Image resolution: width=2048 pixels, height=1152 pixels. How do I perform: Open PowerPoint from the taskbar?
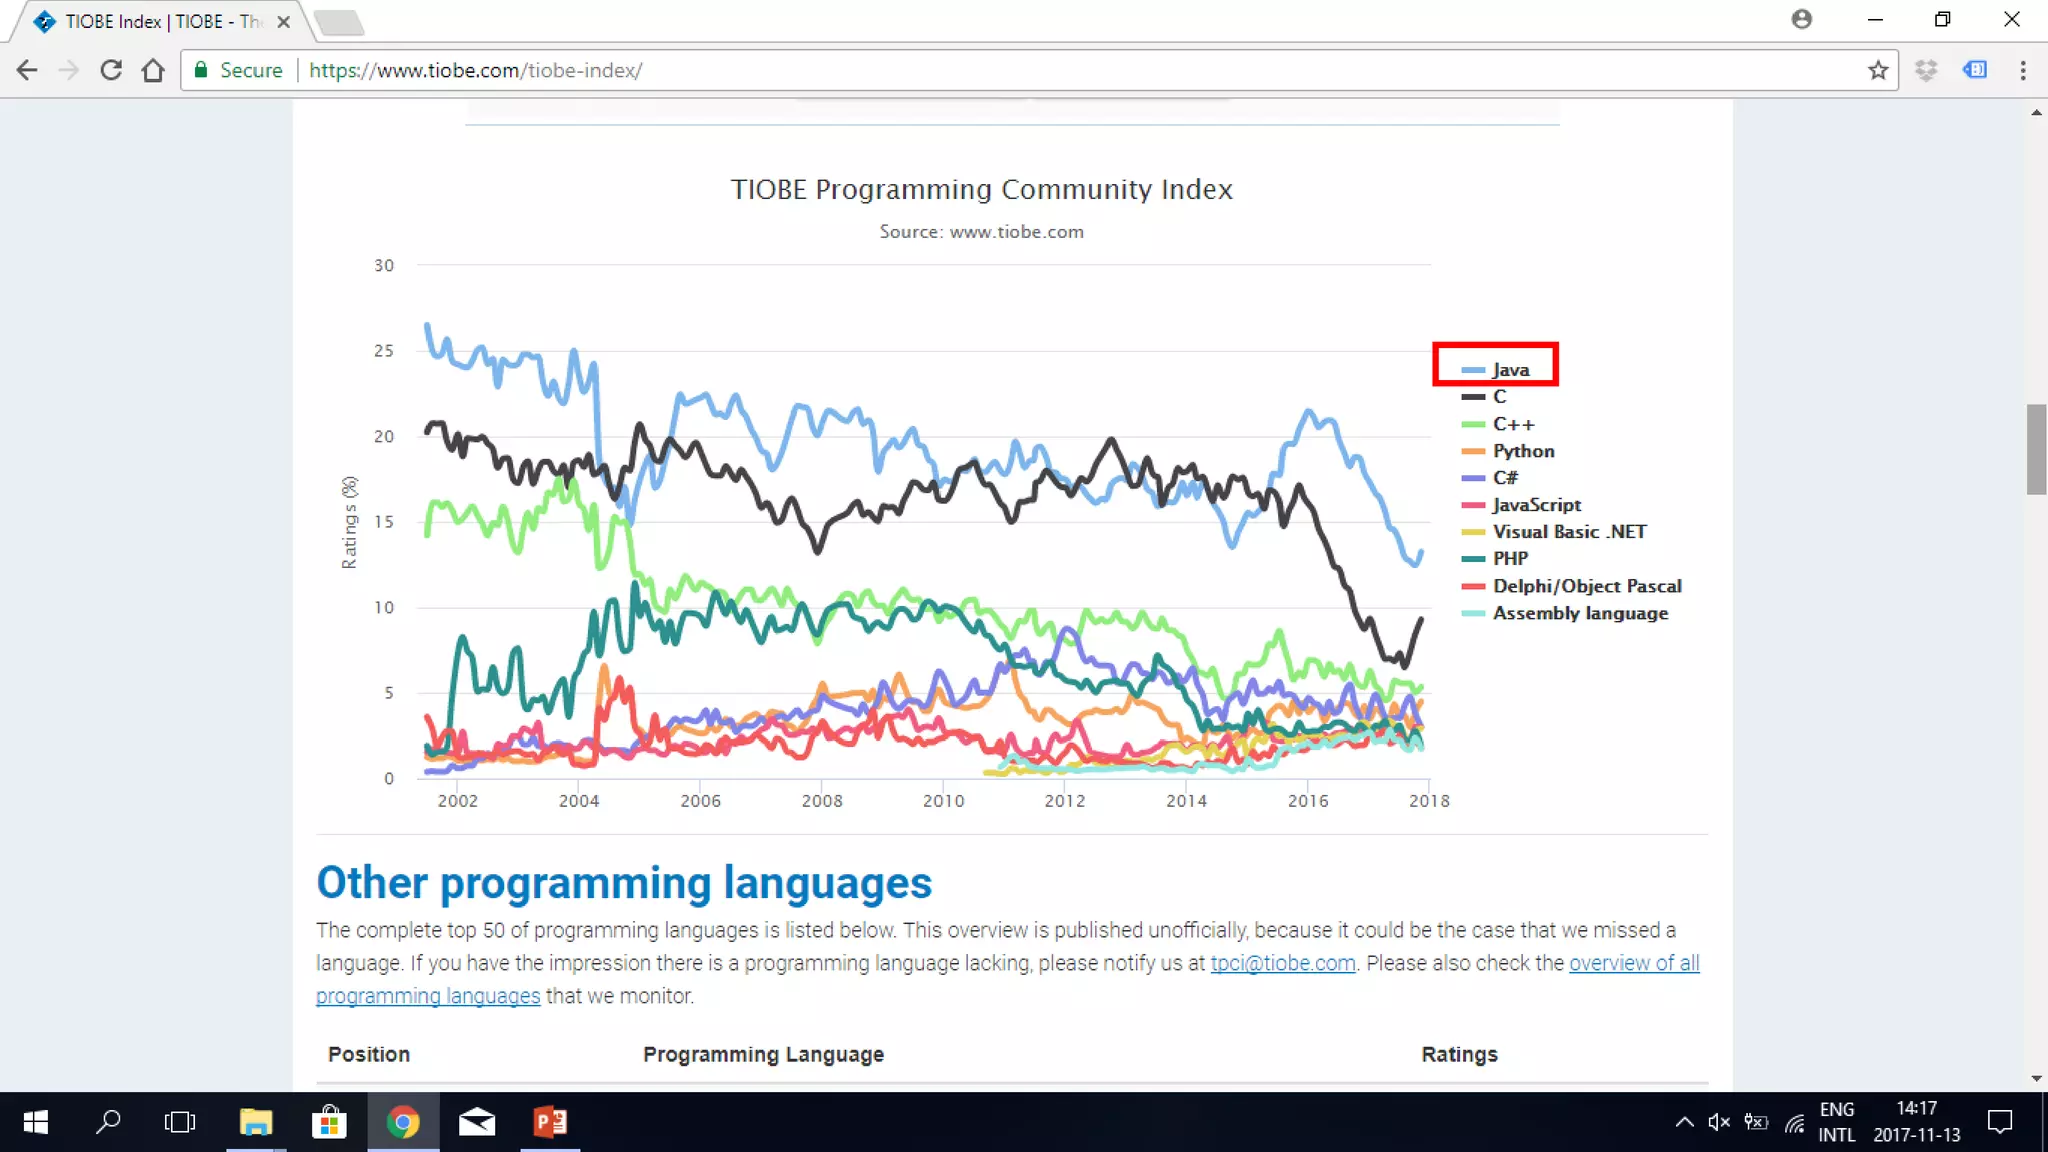[550, 1122]
